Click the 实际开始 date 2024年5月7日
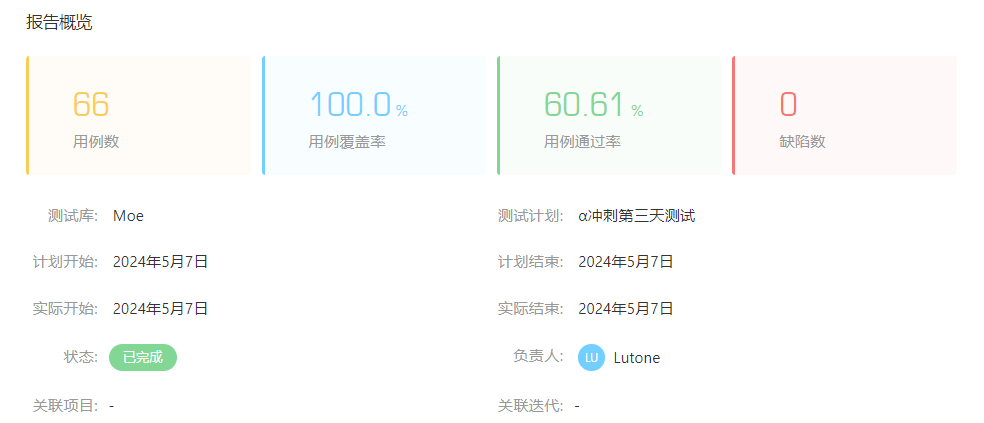 [161, 309]
